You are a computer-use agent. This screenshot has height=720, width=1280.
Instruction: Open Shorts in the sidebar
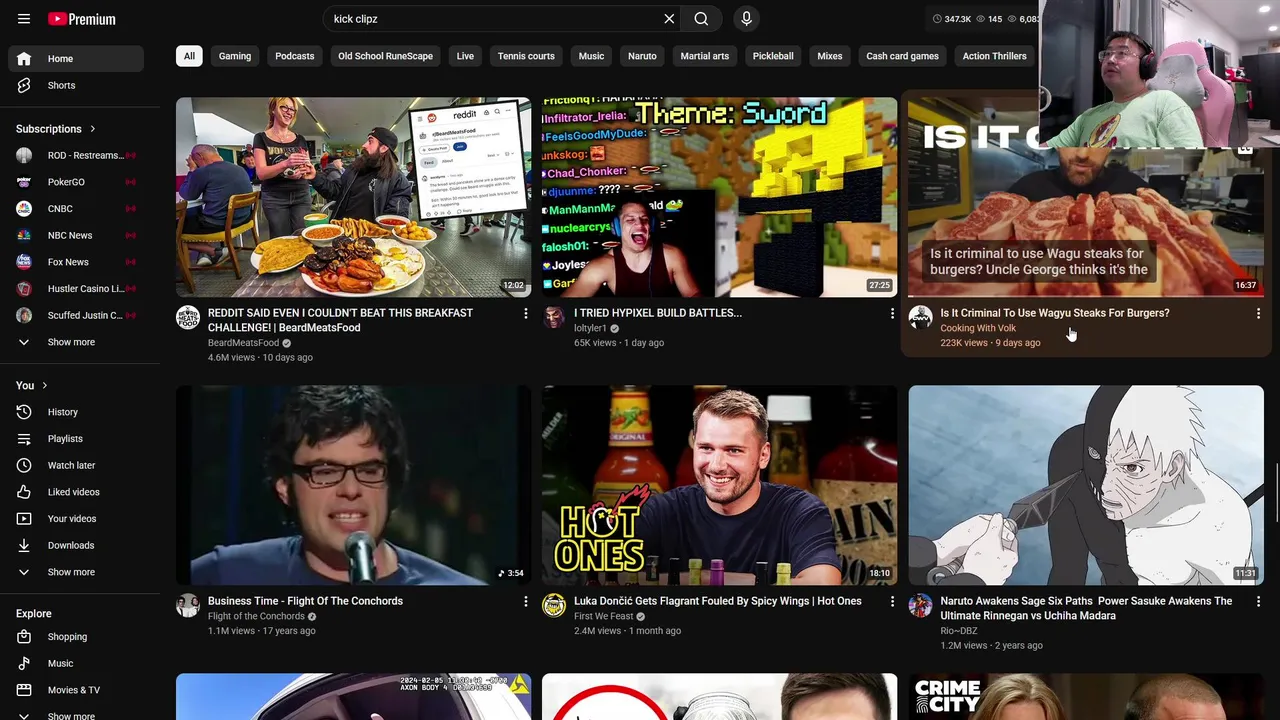76,85
